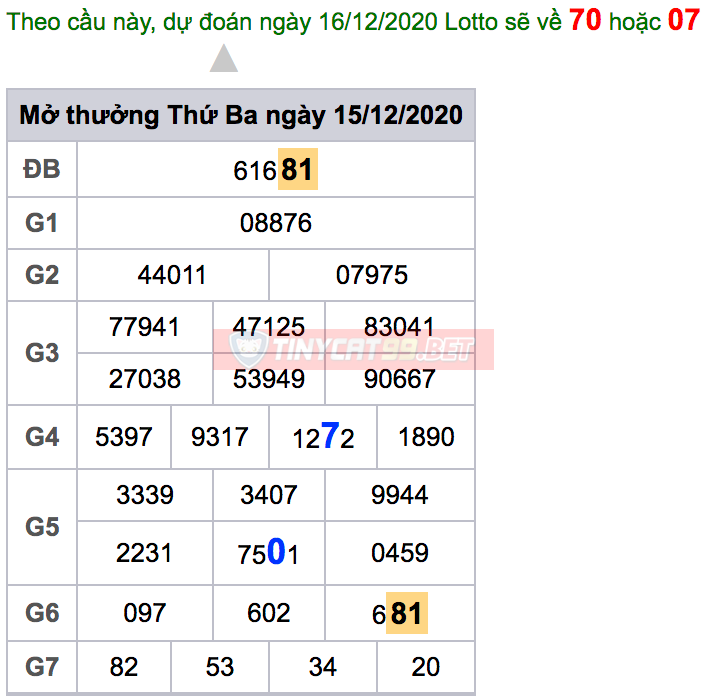Click the G4 result 5397
Screen dimensions: 706x698
124,437
